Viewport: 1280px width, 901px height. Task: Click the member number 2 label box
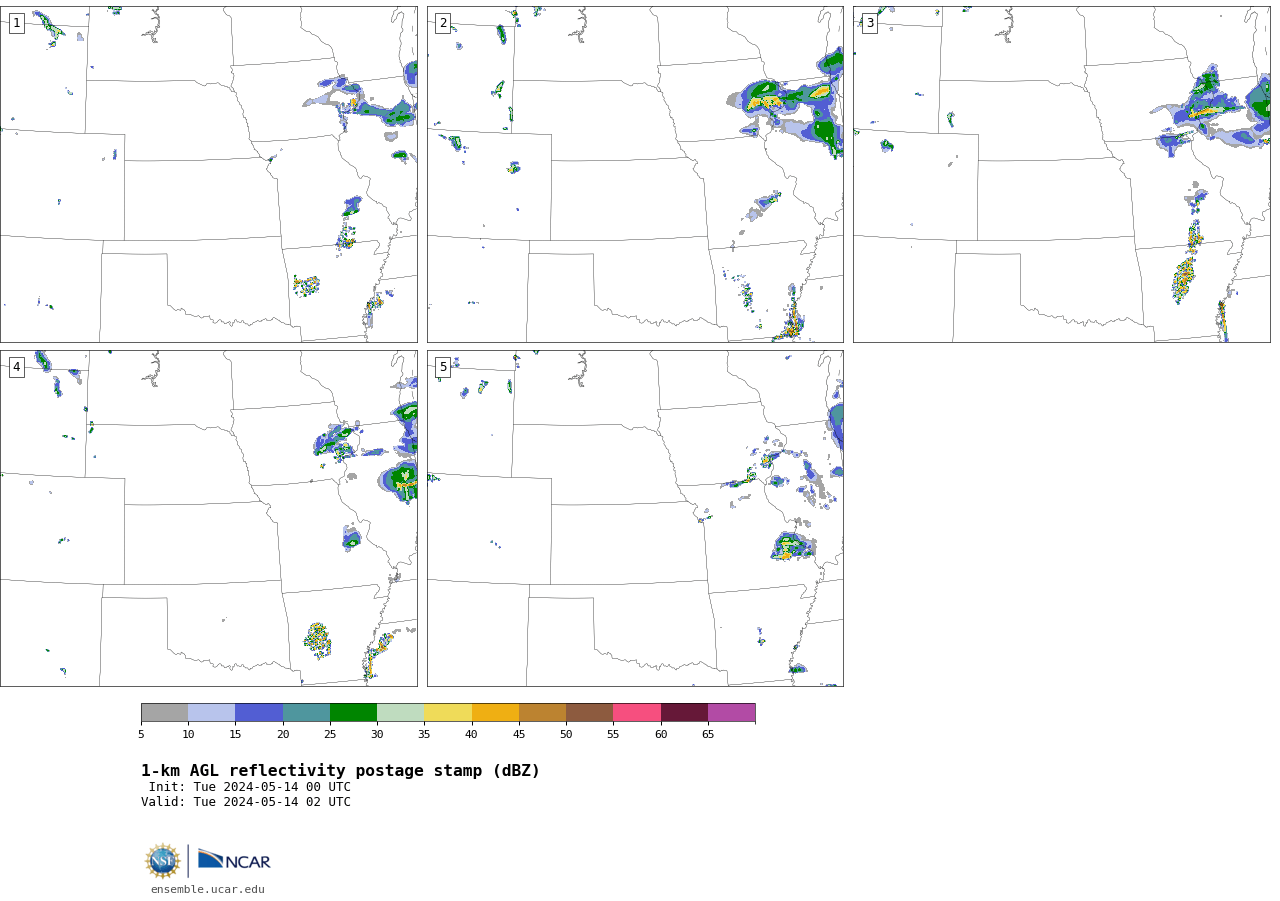click(443, 23)
